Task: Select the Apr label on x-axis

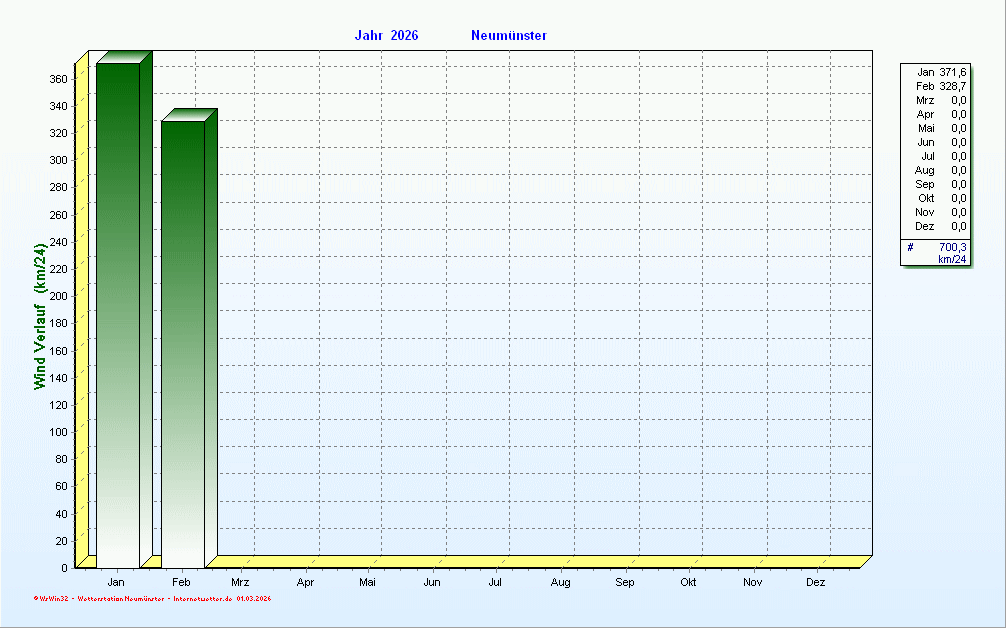Action: pyautogui.click(x=305, y=582)
